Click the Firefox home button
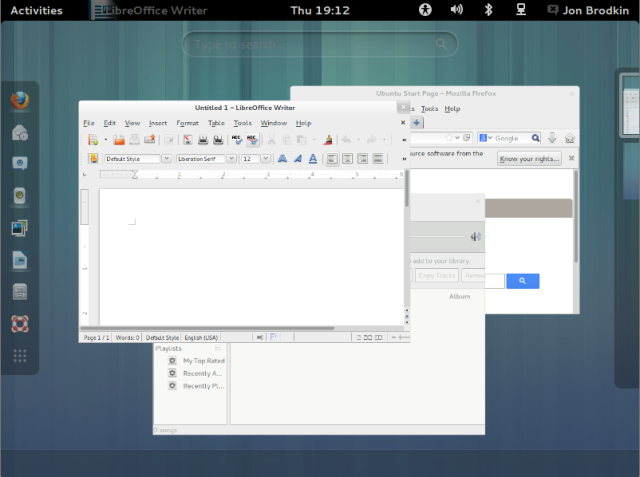The height and width of the screenshot is (477, 640). 568,138
